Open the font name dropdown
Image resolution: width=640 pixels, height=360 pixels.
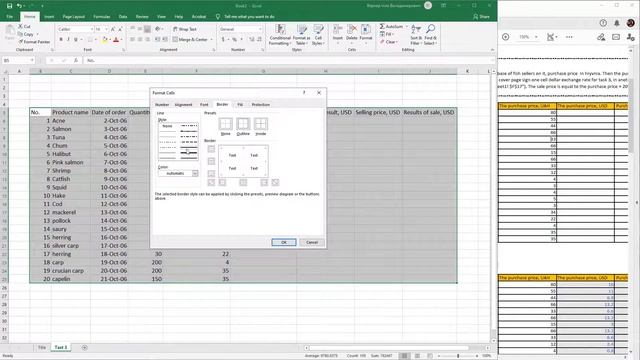tap(92, 29)
